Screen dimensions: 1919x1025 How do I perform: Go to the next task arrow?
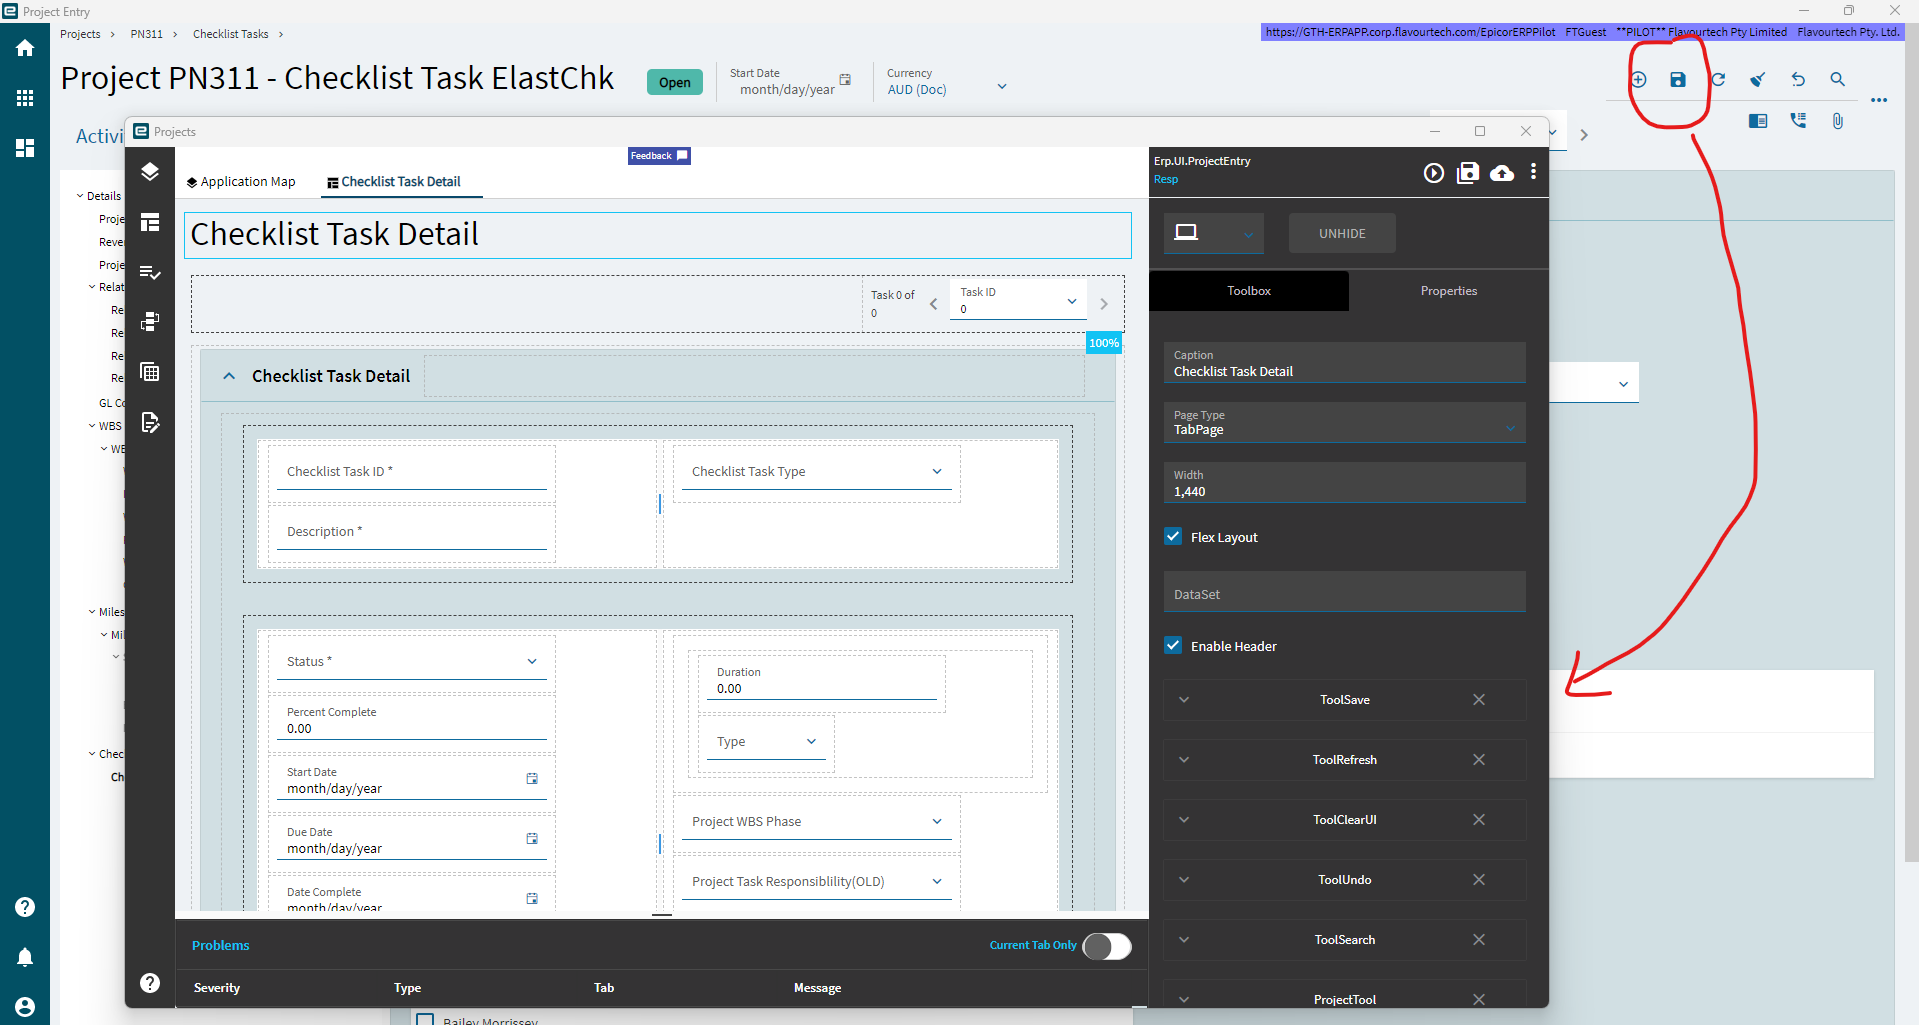coord(1104,304)
